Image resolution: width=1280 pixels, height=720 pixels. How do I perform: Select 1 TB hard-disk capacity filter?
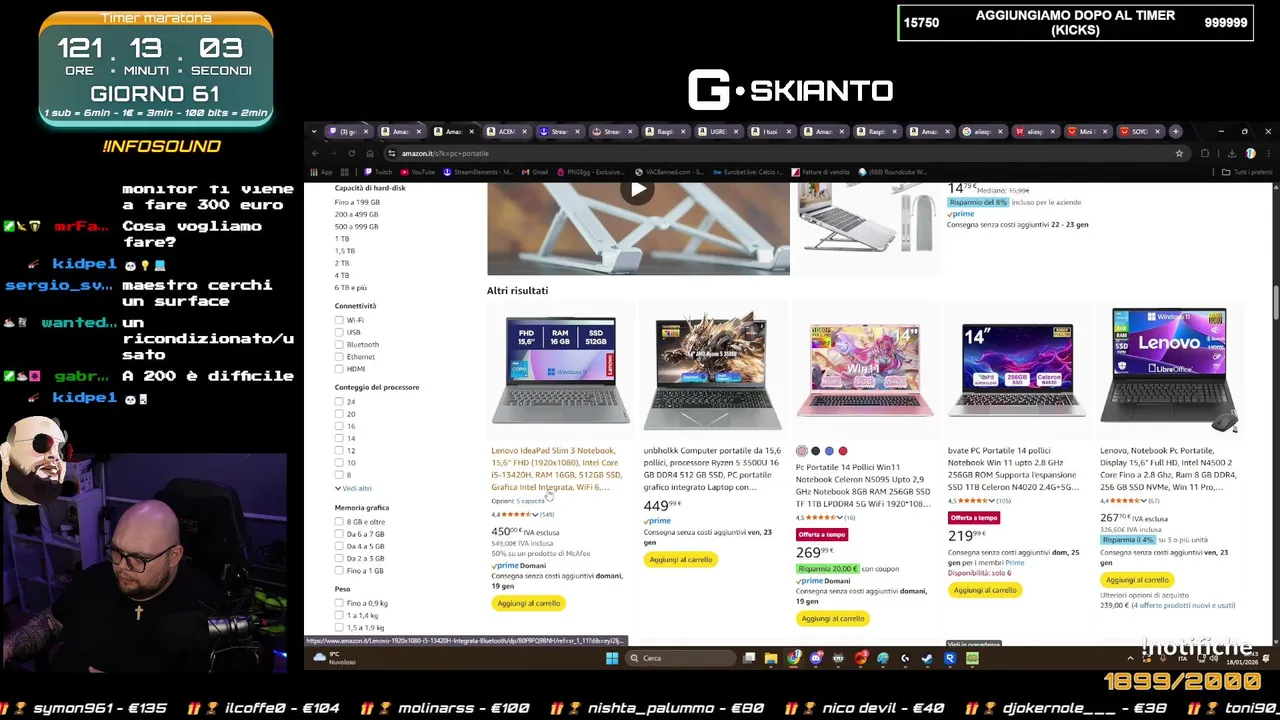tap(342, 239)
